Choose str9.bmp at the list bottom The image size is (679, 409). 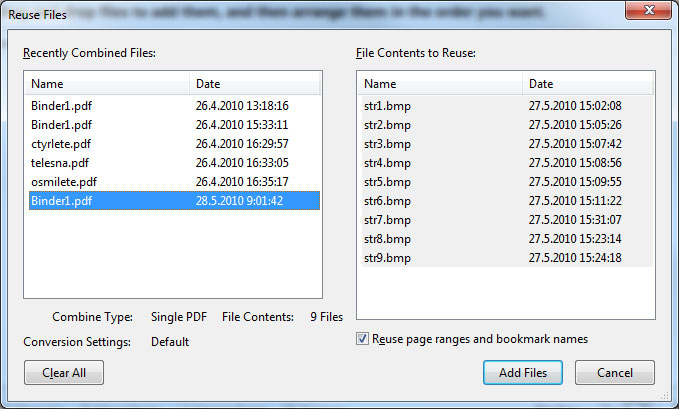[387, 258]
